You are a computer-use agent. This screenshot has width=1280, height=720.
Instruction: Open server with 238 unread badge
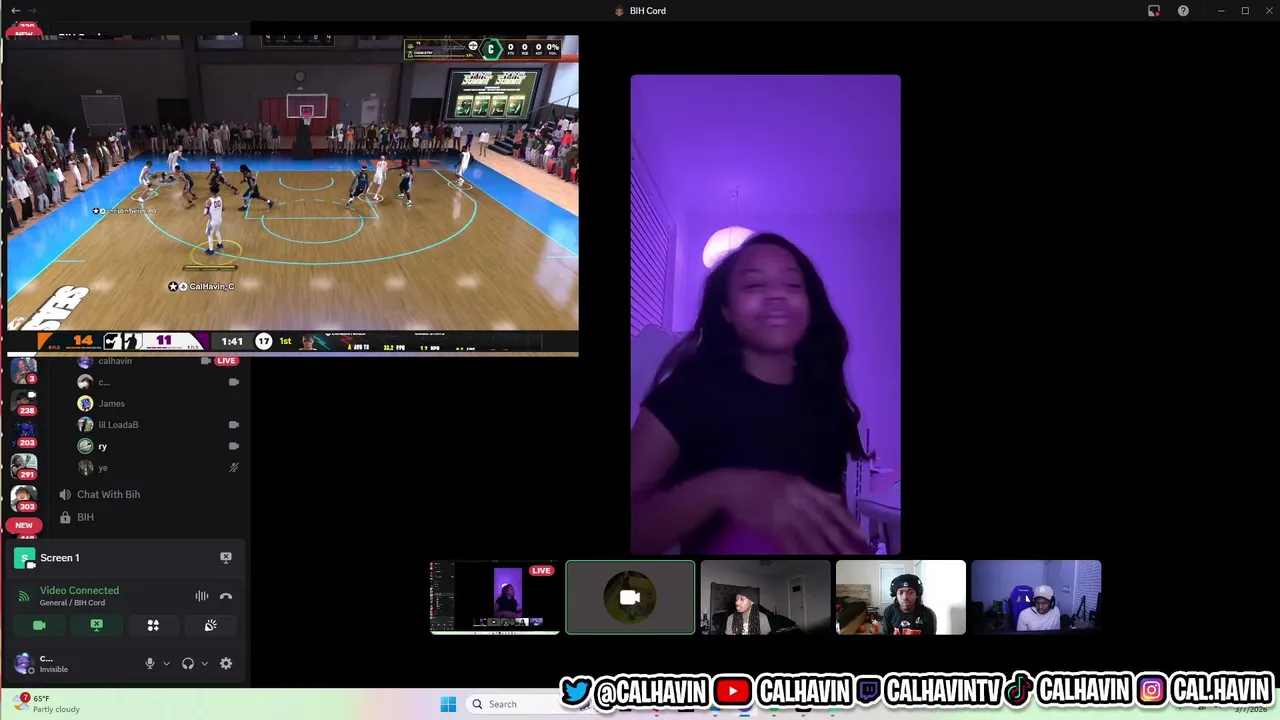click(23, 401)
